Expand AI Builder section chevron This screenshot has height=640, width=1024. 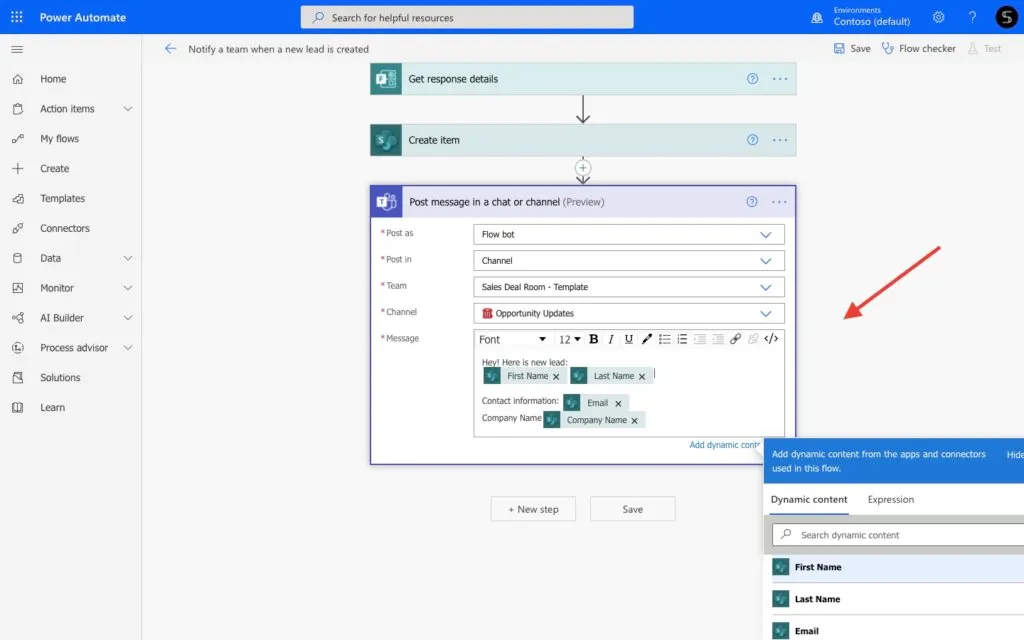[128, 318]
